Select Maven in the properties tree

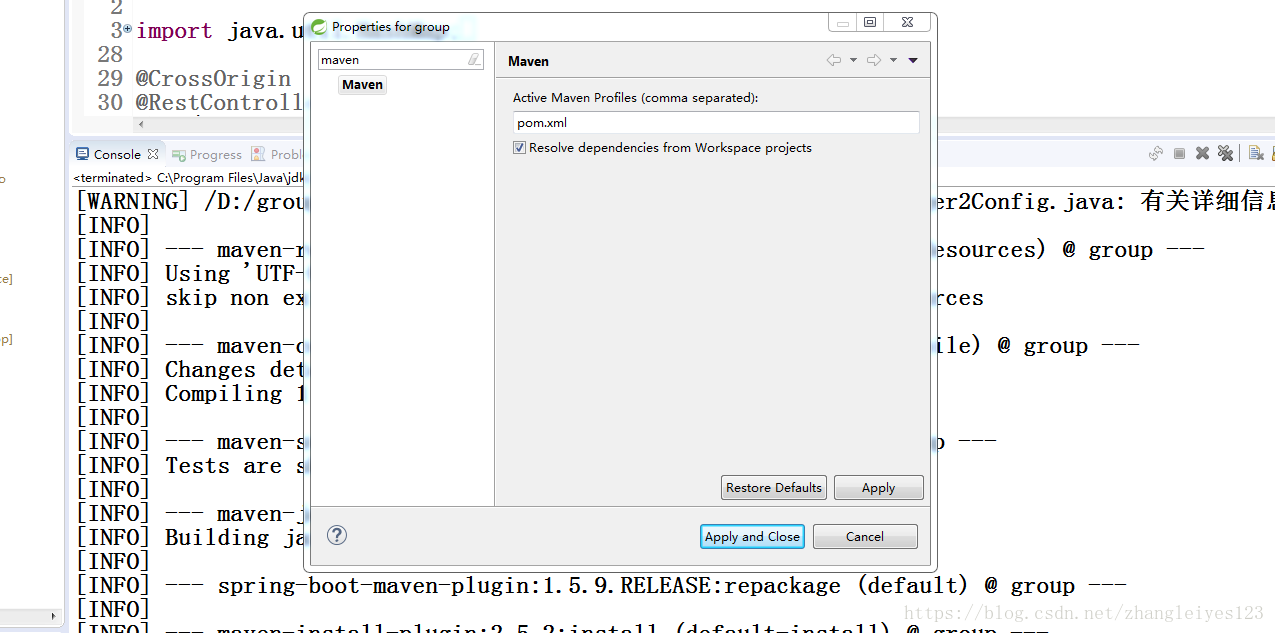[362, 85]
